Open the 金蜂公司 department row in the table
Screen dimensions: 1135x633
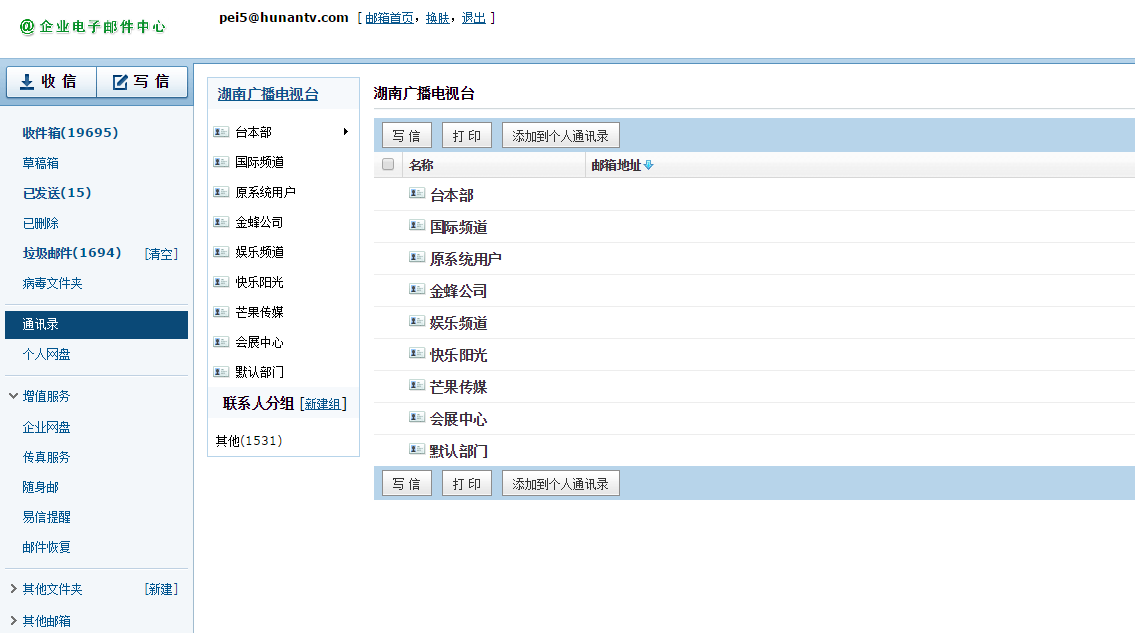[458, 291]
